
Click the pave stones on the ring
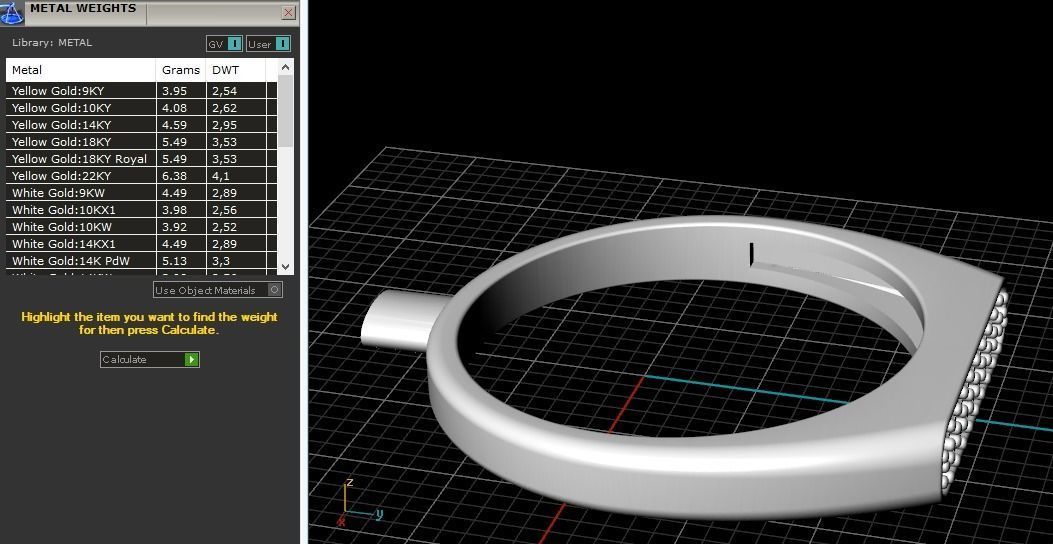point(974,390)
